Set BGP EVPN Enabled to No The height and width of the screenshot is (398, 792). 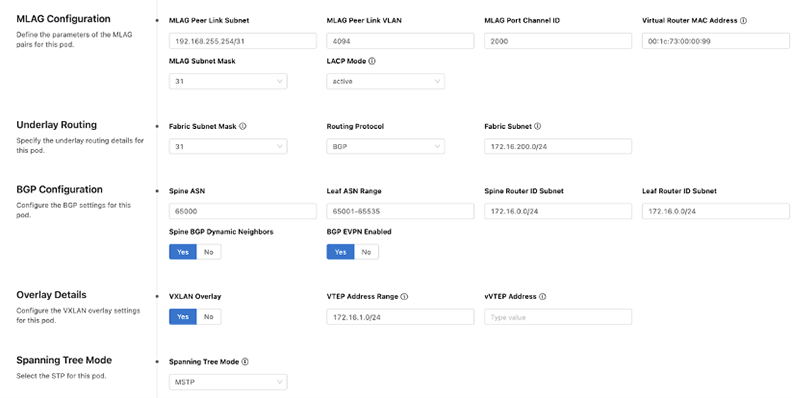[x=366, y=252]
